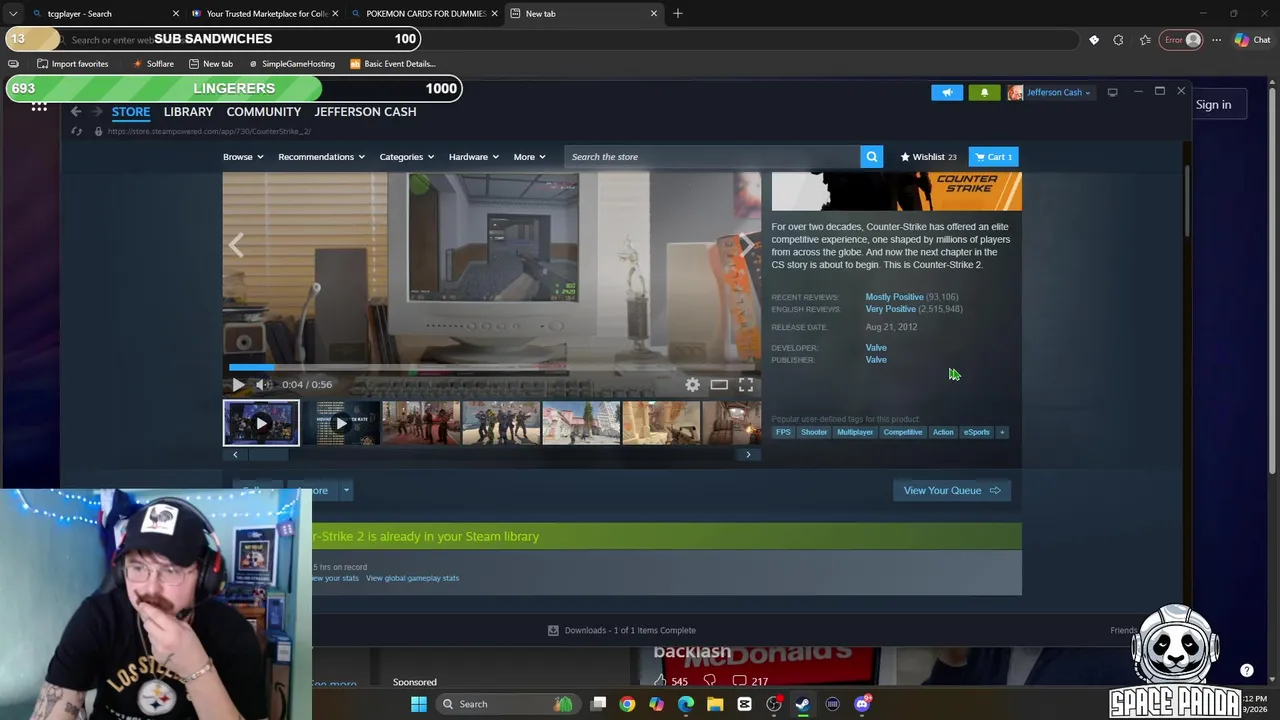The image size is (1280, 720).
Task: Show previous media with left arrow overlay
Action: coord(236,246)
